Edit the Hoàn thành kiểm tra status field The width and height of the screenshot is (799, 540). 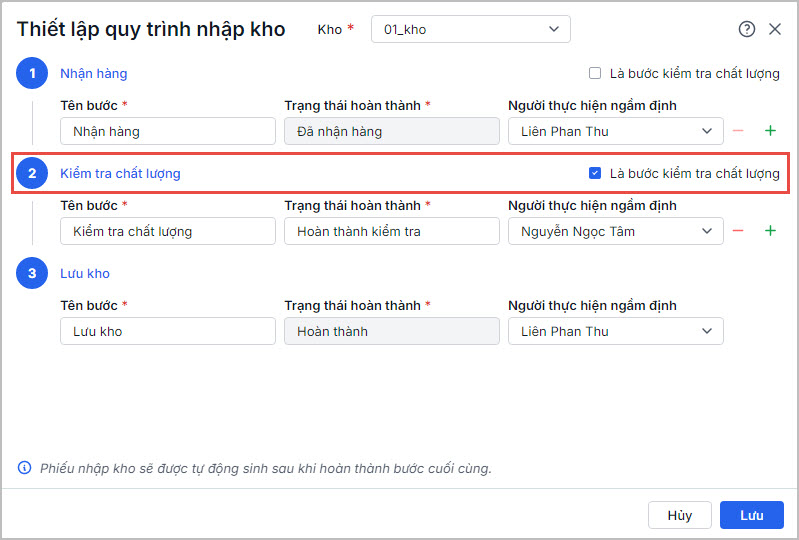(391, 231)
